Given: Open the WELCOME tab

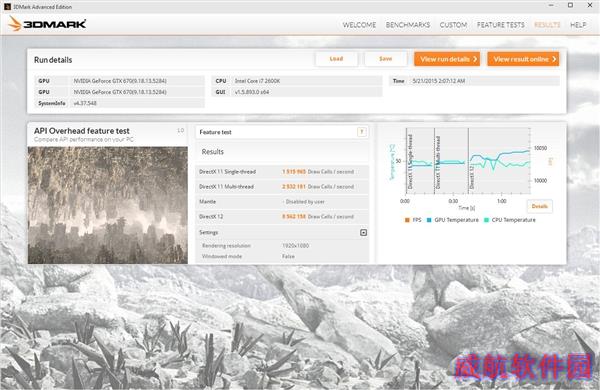Looking at the screenshot, I should click(x=359, y=25).
